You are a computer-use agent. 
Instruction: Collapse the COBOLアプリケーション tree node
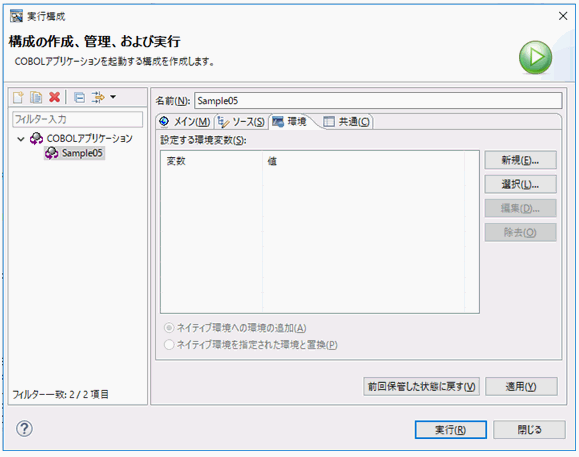click(21, 139)
